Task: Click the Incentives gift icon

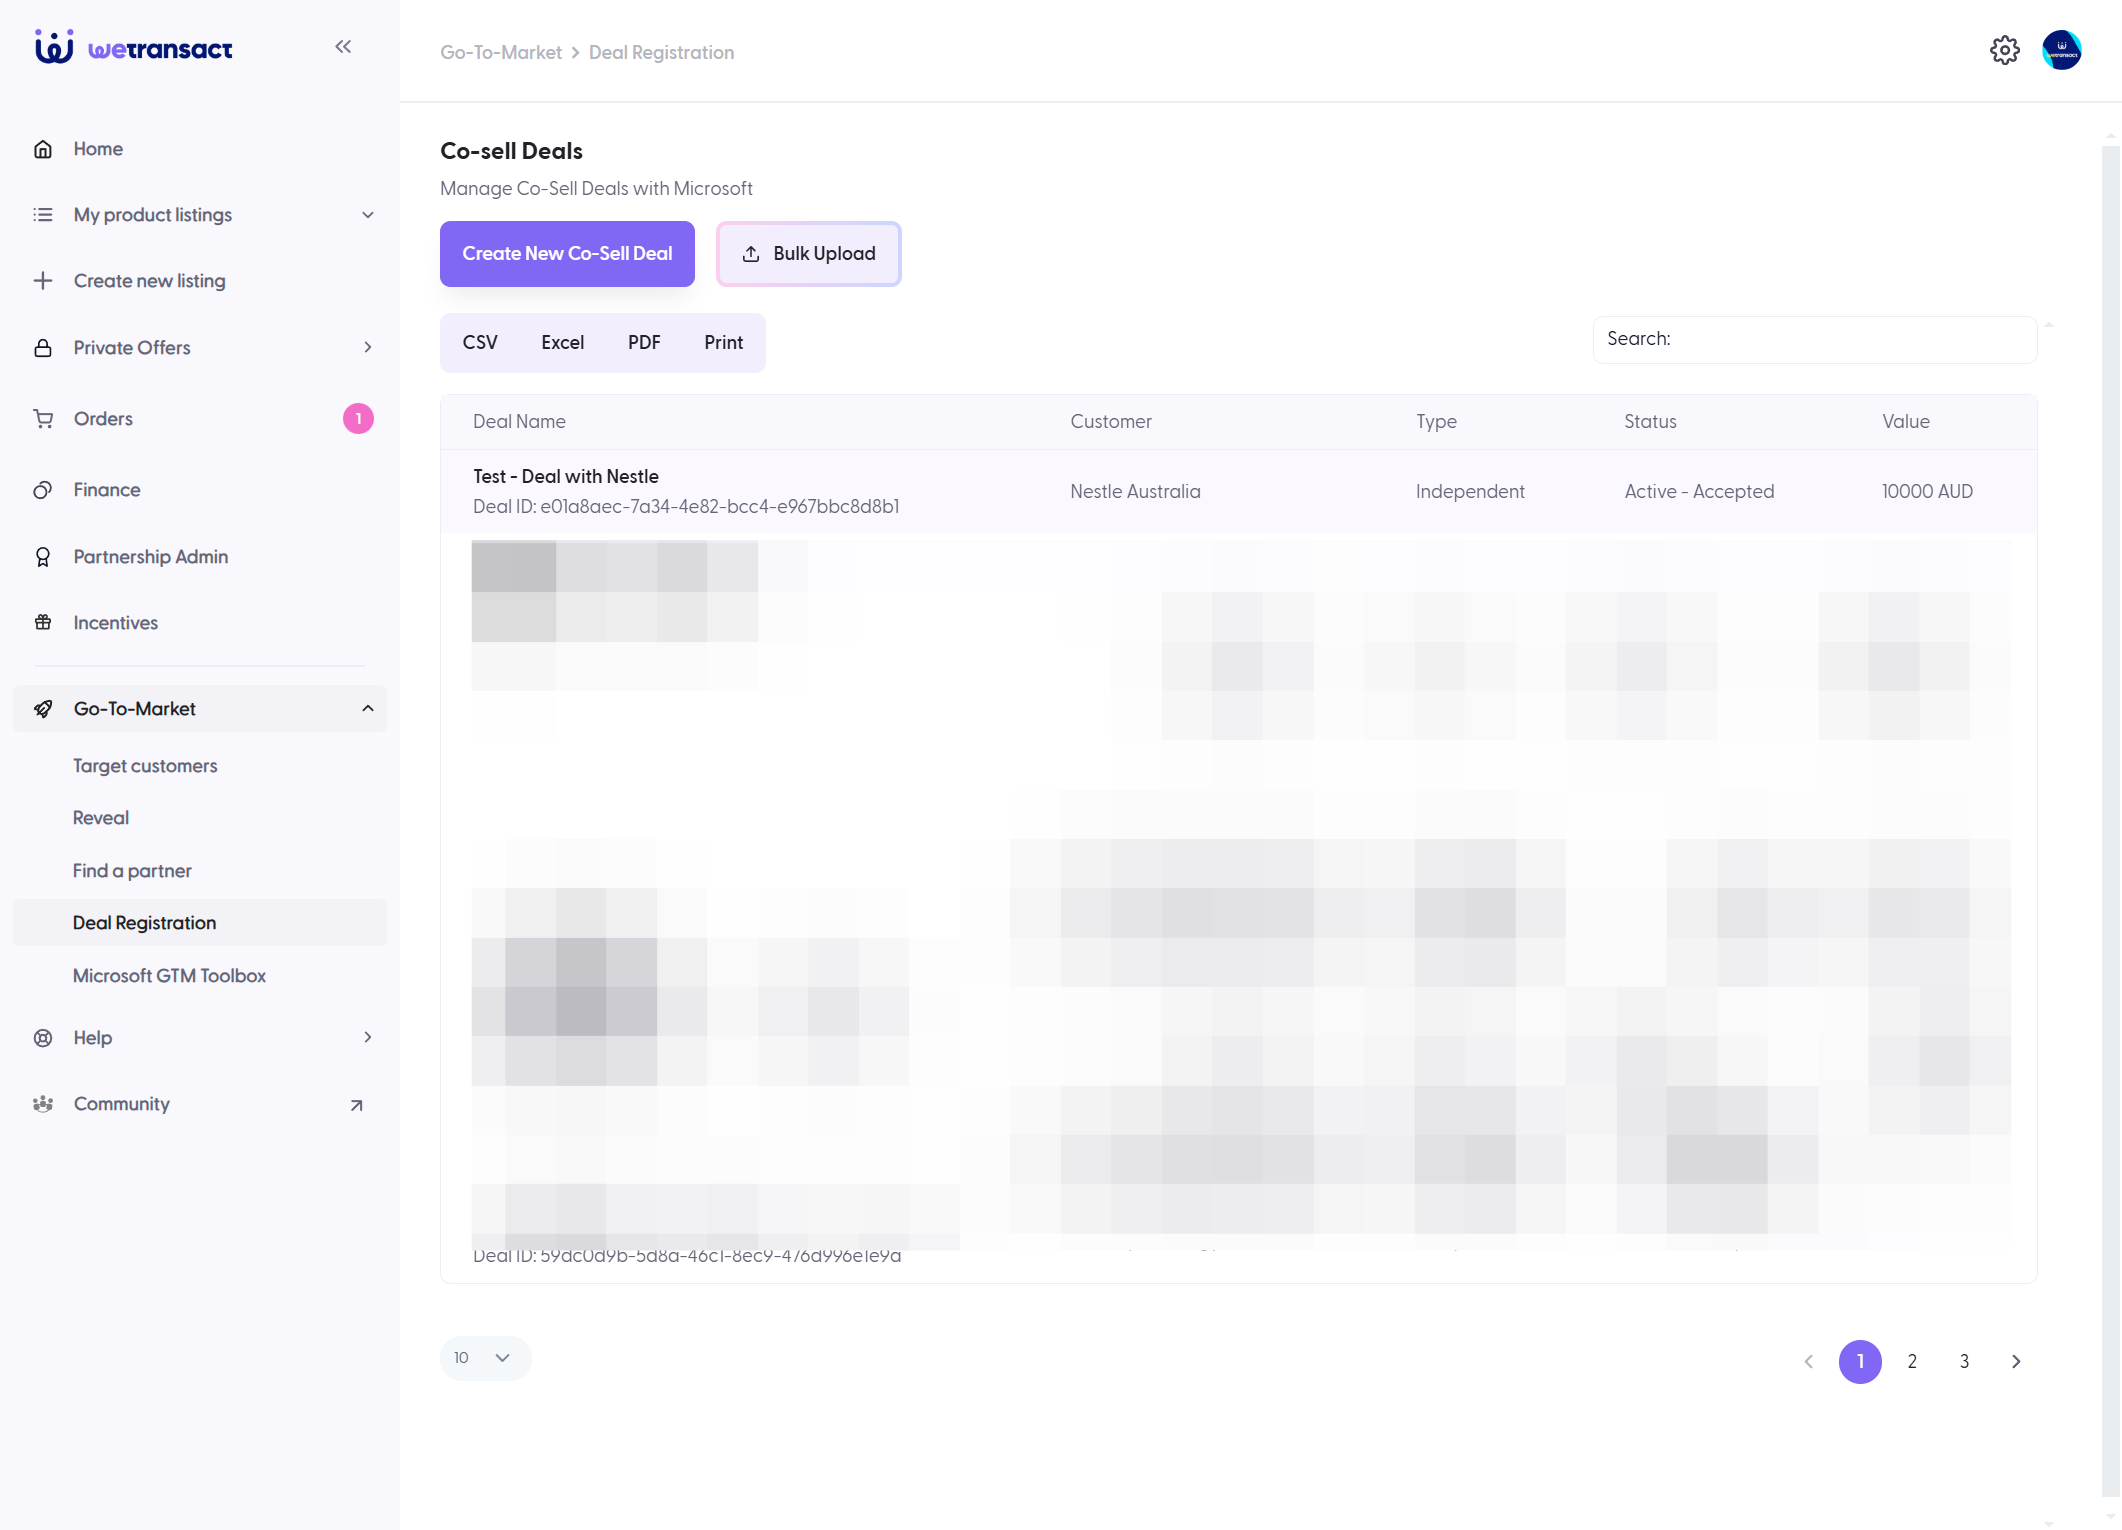Action: [x=43, y=623]
